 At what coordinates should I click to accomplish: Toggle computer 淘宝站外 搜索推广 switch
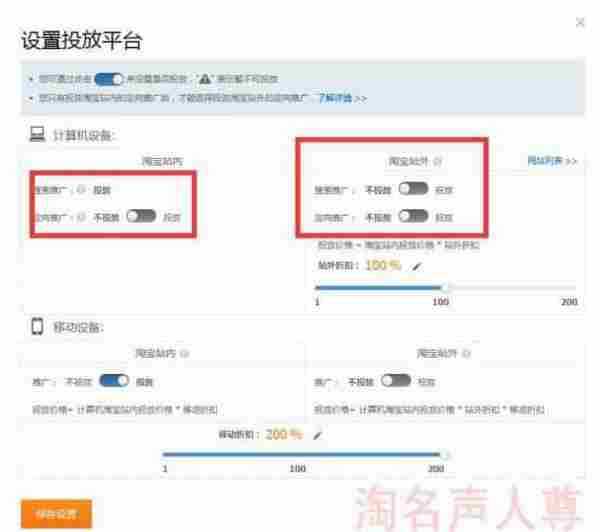pyautogui.click(x=413, y=189)
